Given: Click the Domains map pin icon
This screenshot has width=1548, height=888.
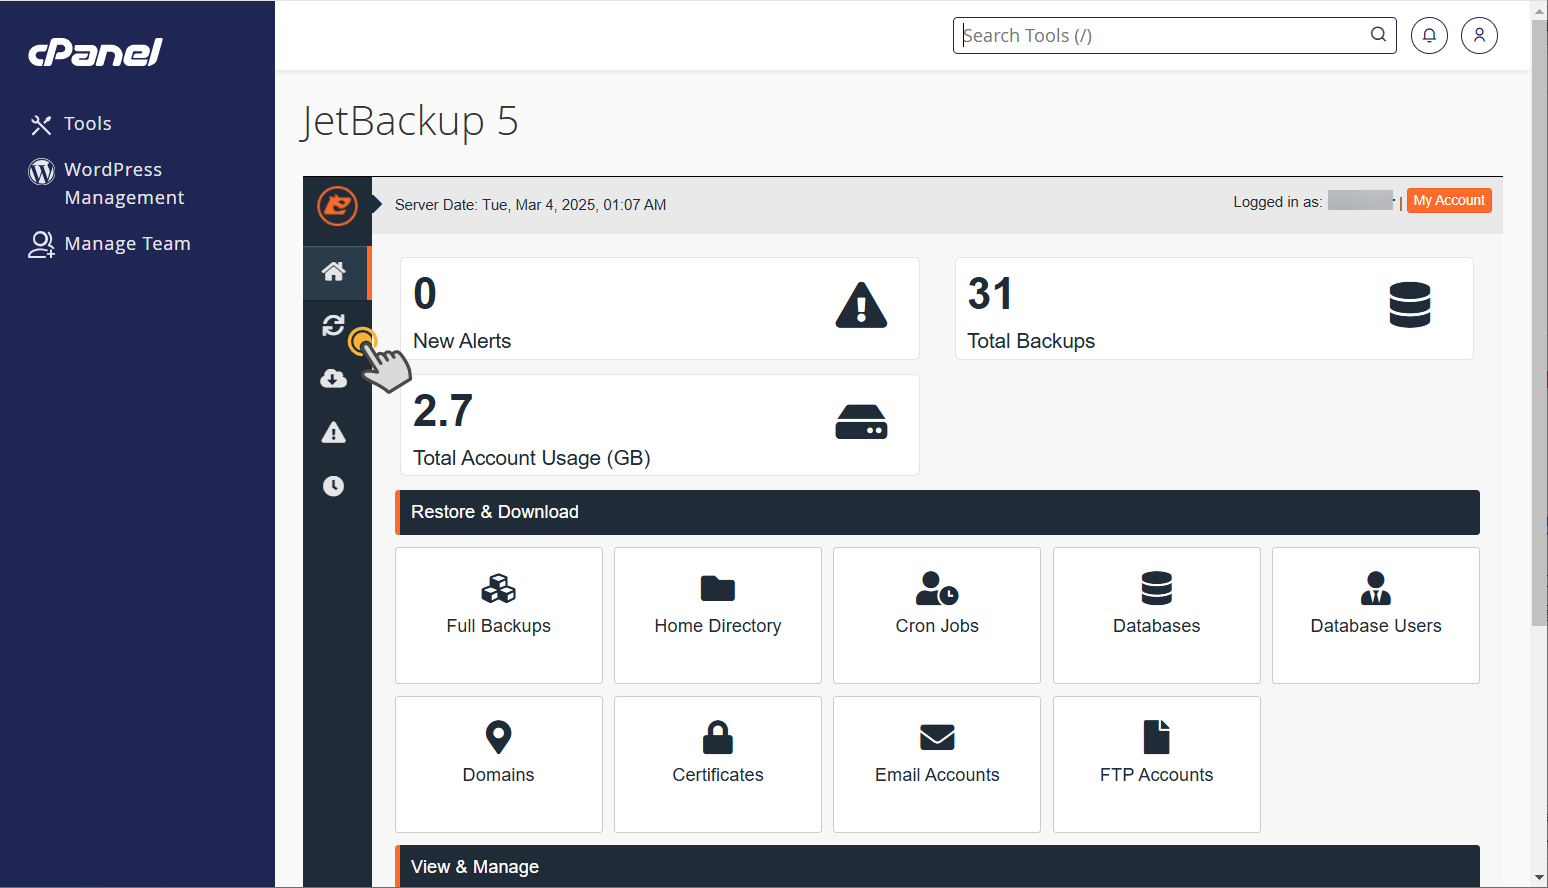Looking at the screenshot, I should click(x=499, y=737).
